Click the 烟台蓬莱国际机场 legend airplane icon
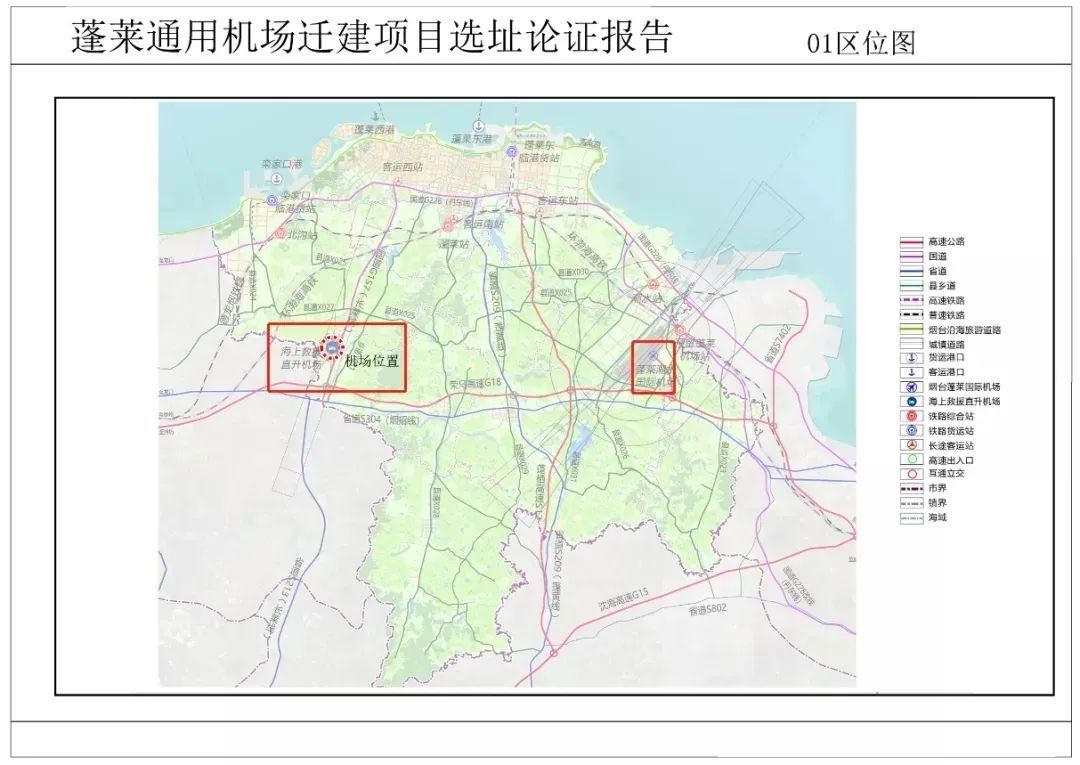 pos(911,387)
